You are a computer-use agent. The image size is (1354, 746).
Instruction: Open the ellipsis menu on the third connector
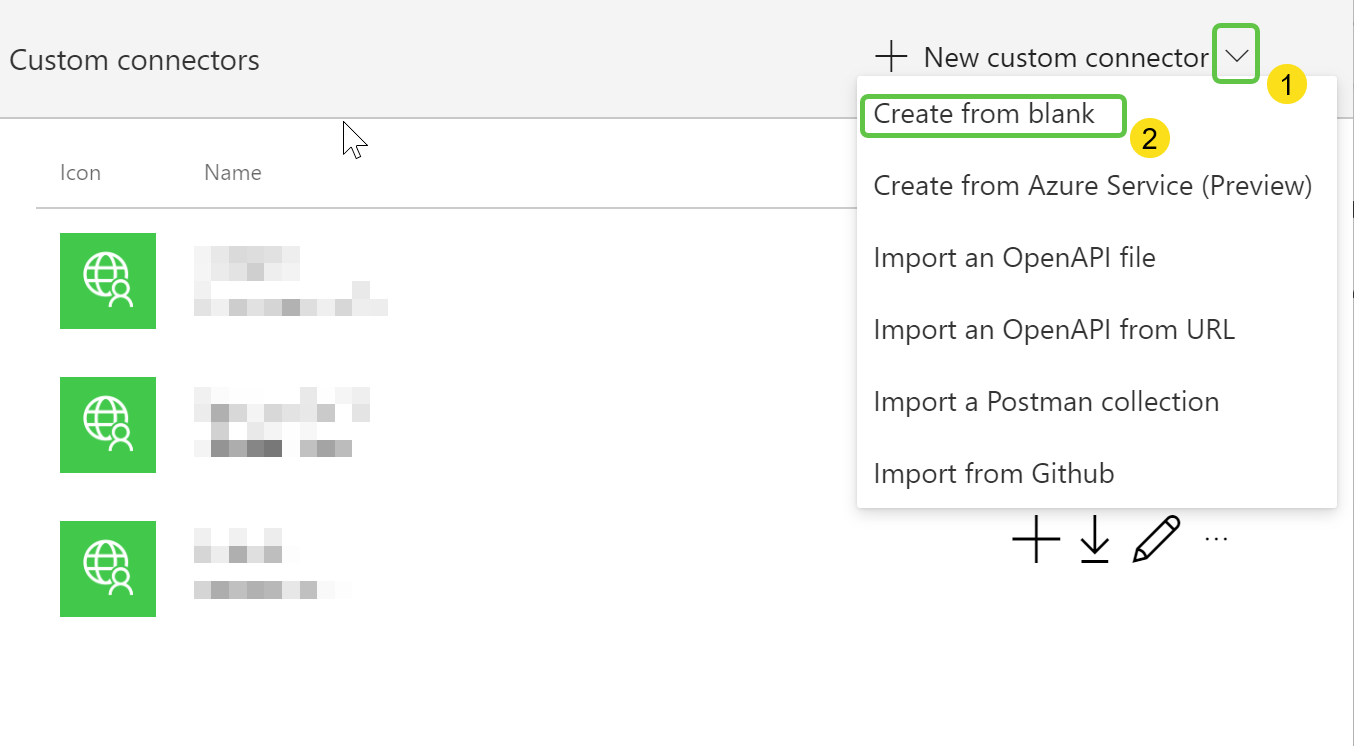point(1215,540)
